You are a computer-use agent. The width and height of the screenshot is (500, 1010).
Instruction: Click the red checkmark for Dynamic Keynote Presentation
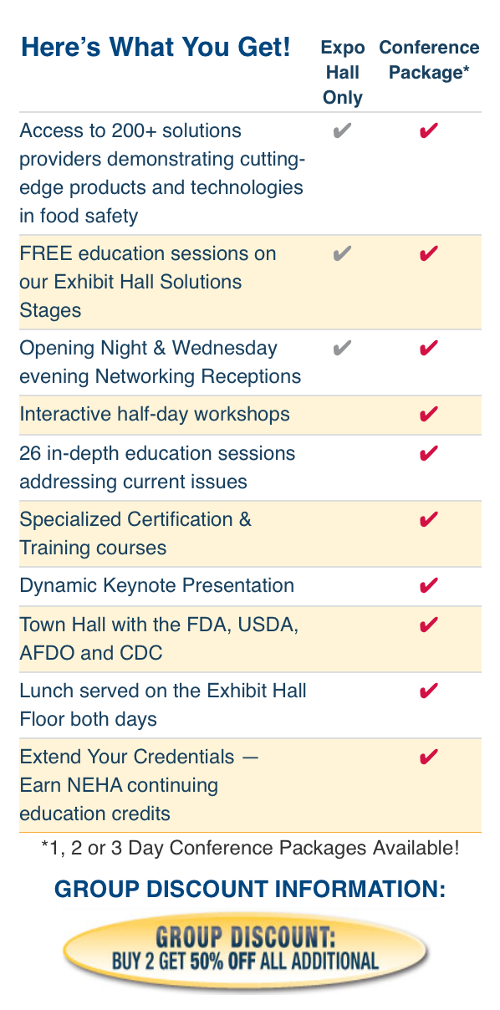coord(428,586)
